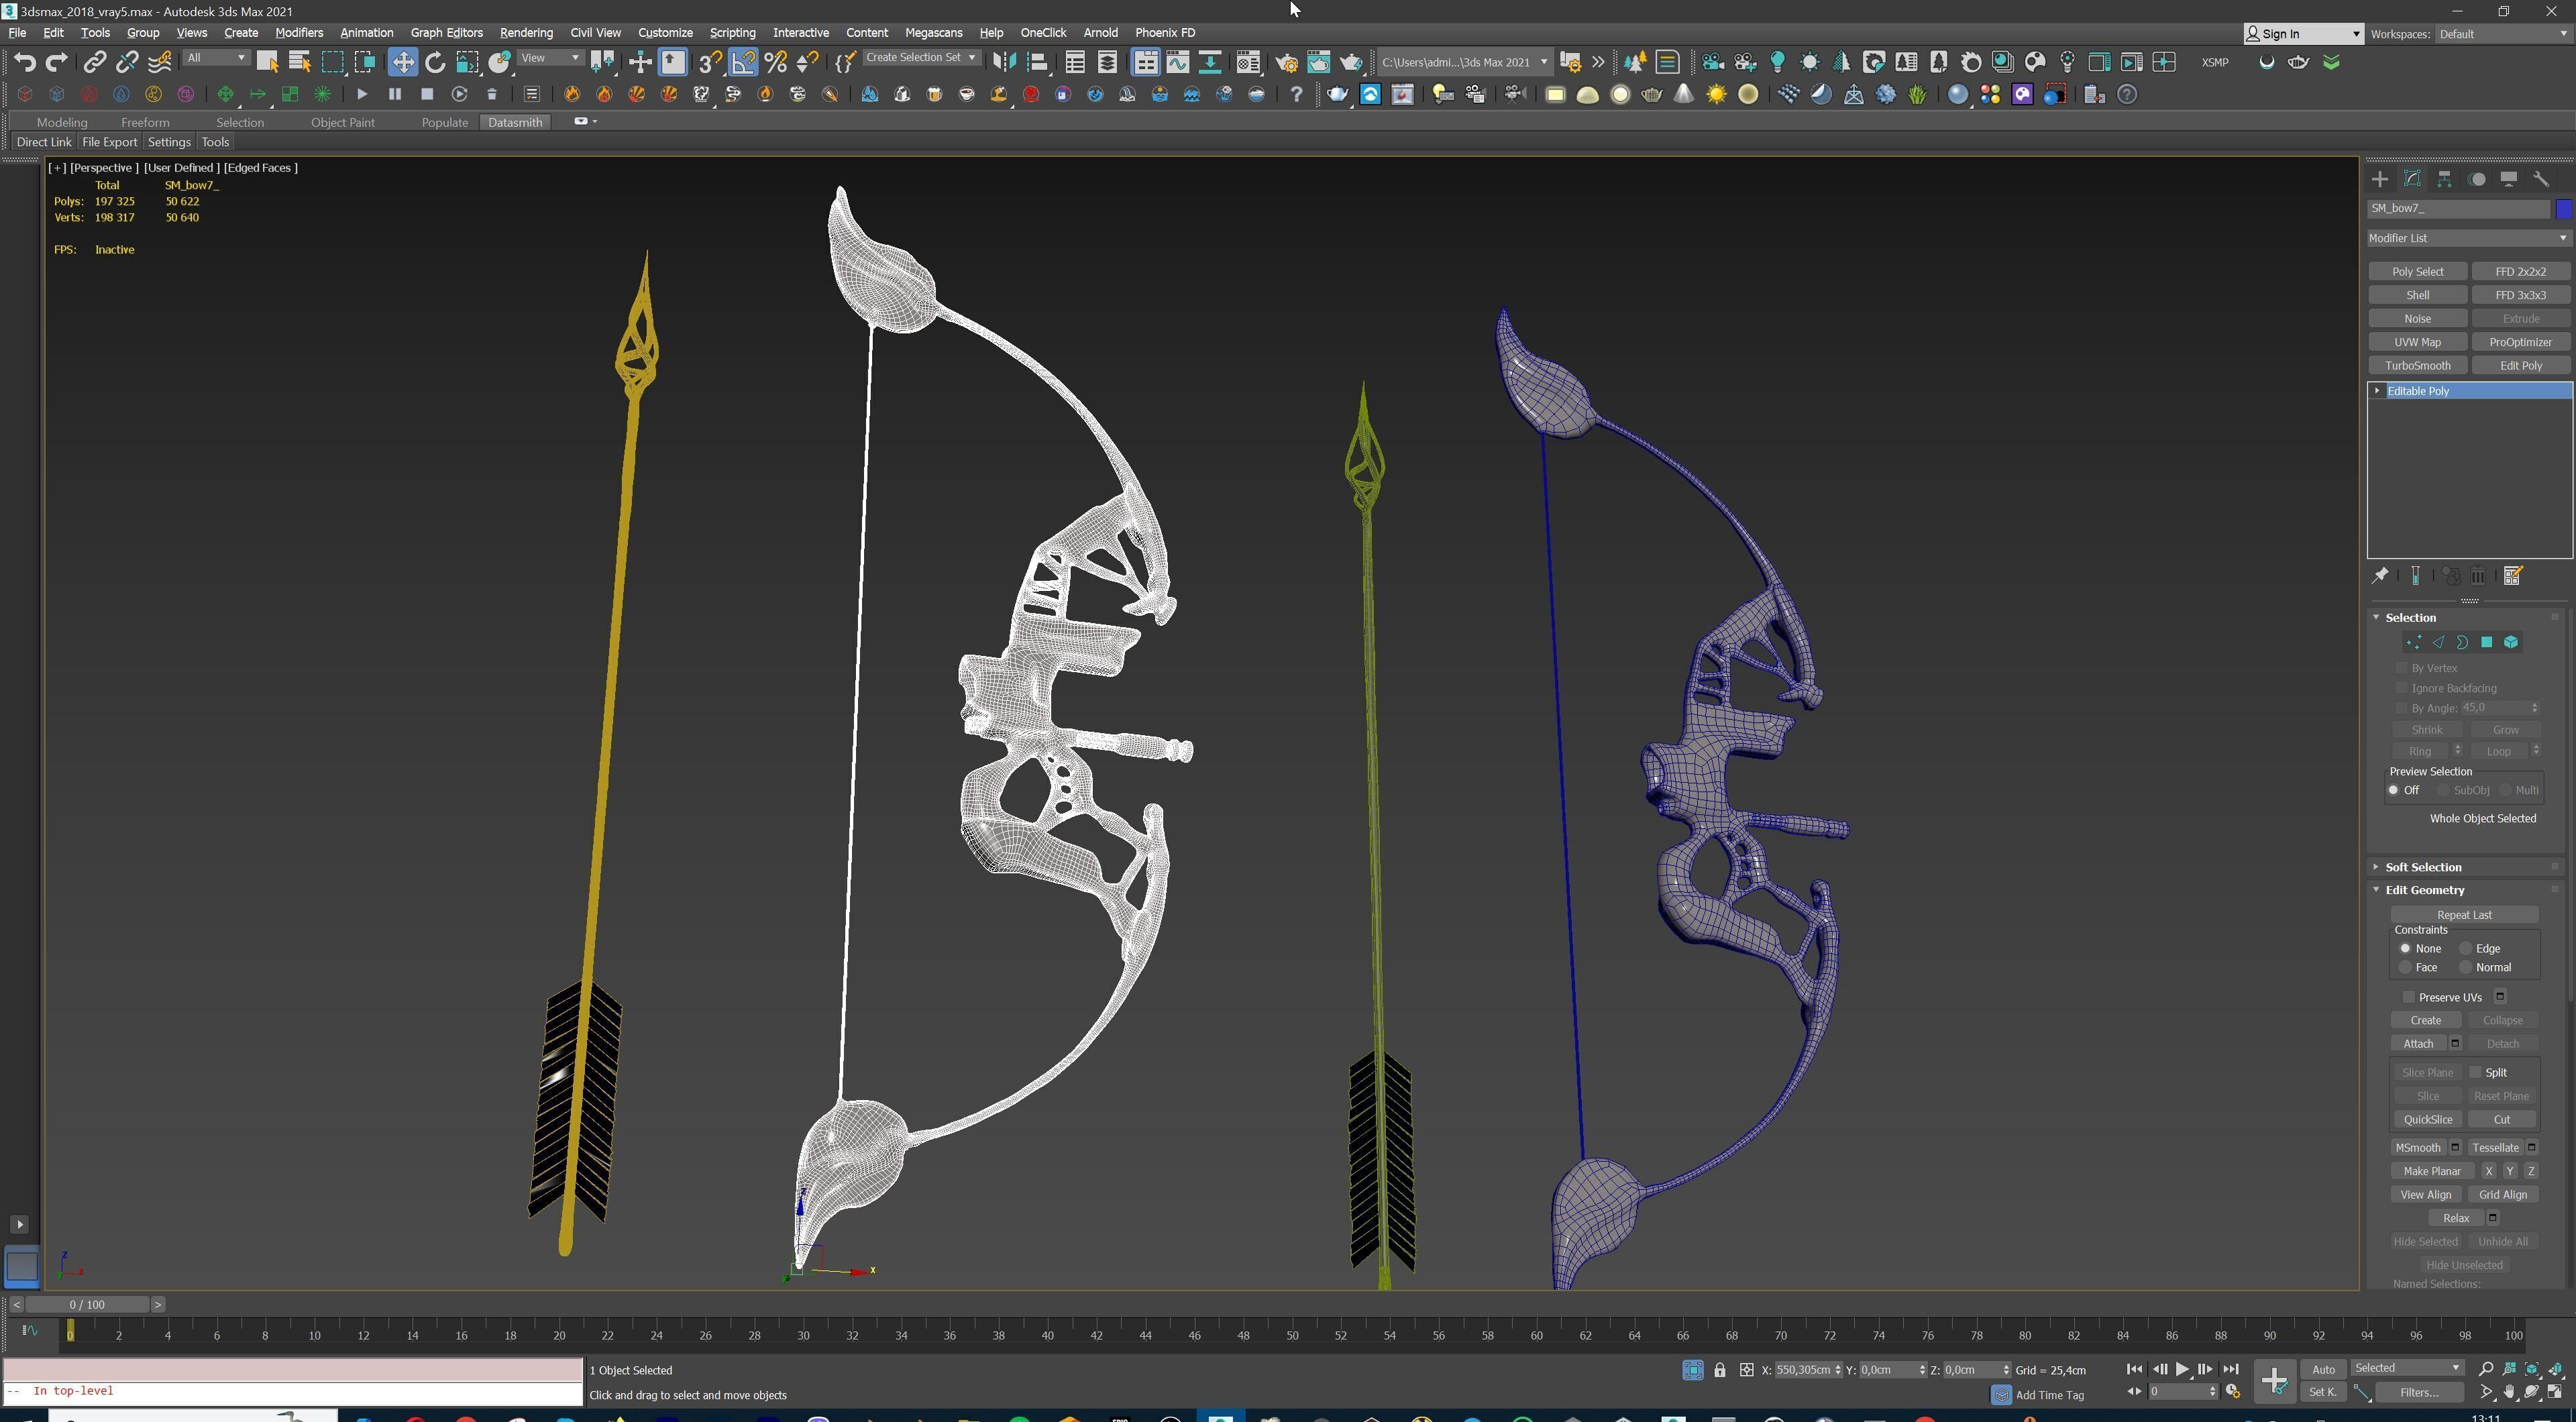Switch to the Freeform ribbon tab
This screenshot has height=1422, width=2576.
(145, 122)
